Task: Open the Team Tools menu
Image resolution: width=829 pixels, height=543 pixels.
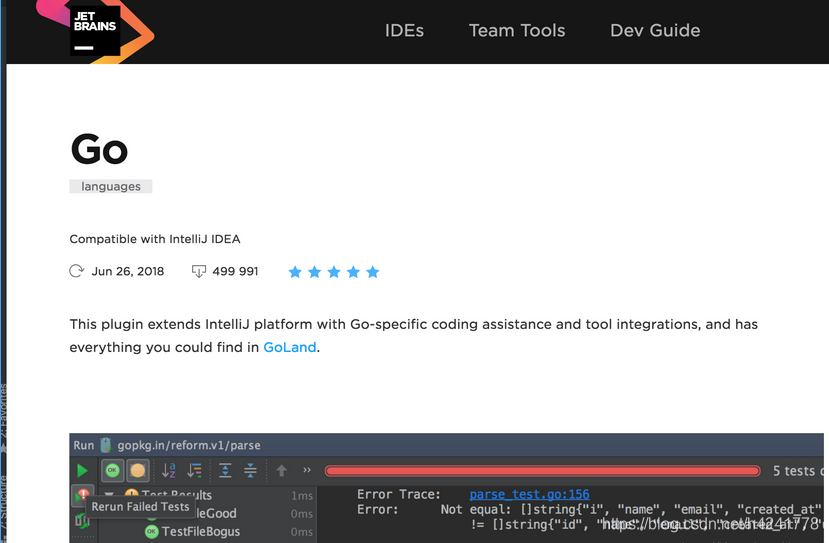Action: click(x=517, y=31)
